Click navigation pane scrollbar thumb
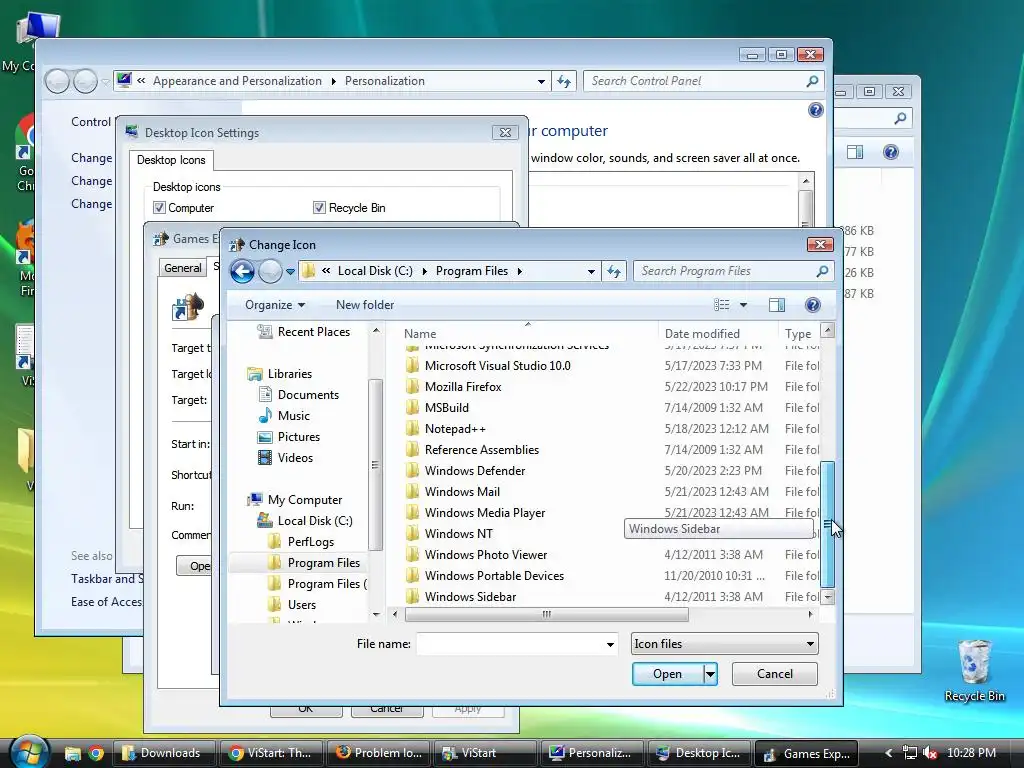The height and width of the screenshot is (768, 1024). tap(375, 465)
